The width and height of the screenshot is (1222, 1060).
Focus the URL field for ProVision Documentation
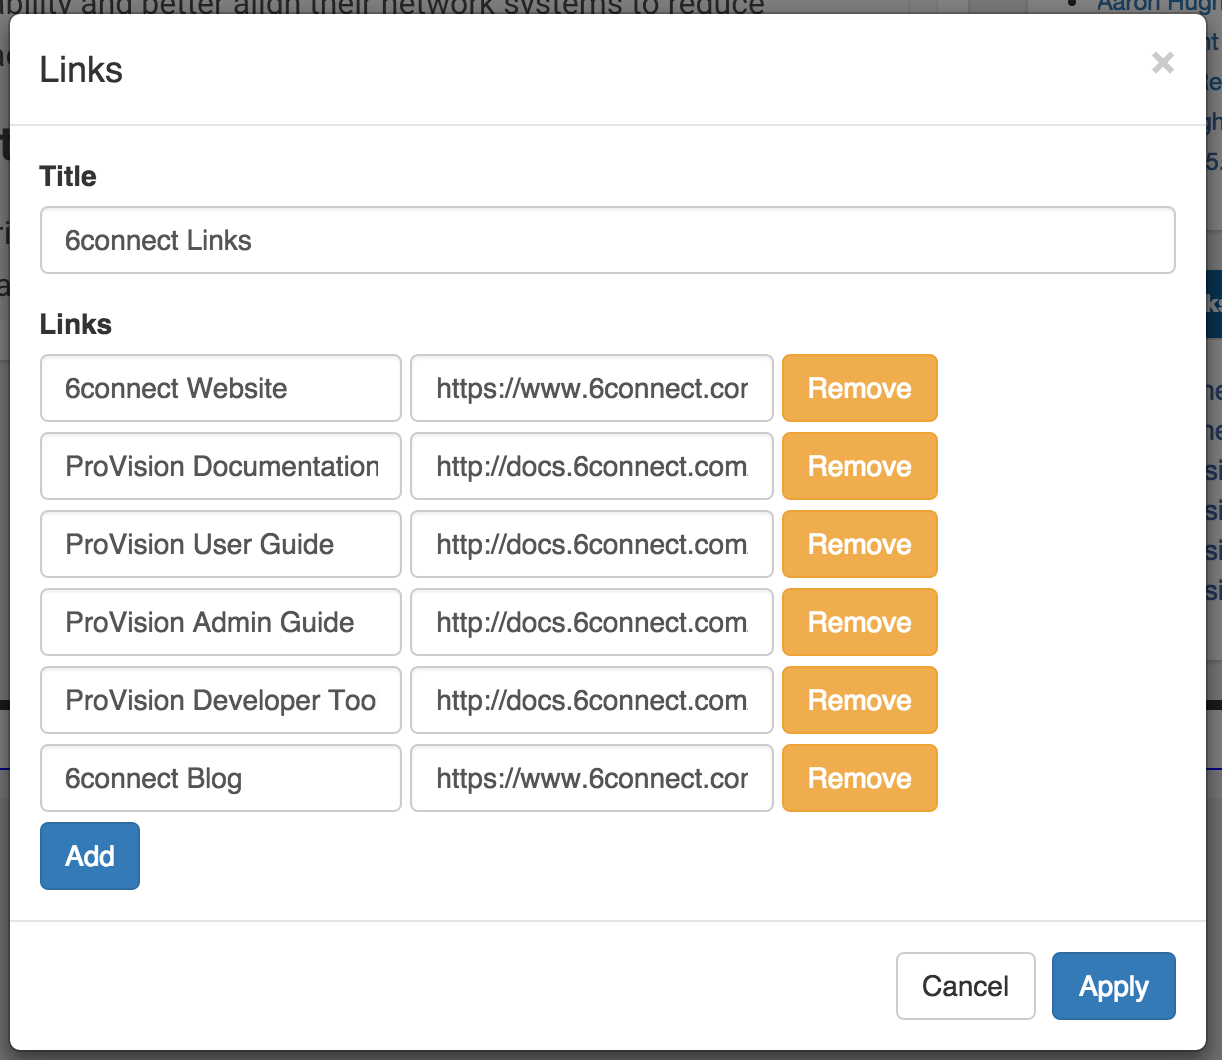(591, 466)
